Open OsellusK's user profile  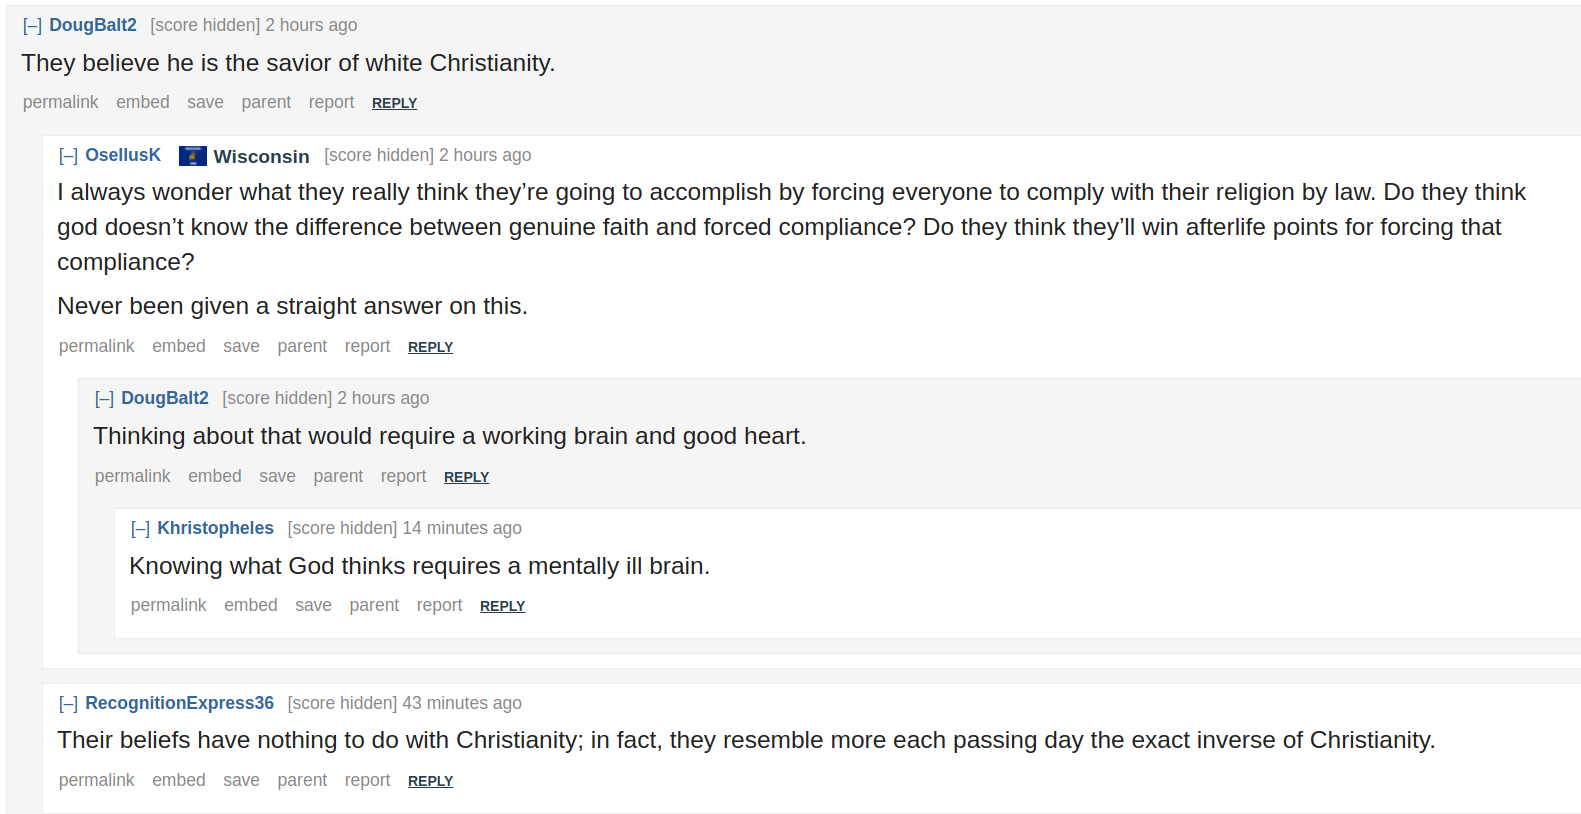pos(123,155)
